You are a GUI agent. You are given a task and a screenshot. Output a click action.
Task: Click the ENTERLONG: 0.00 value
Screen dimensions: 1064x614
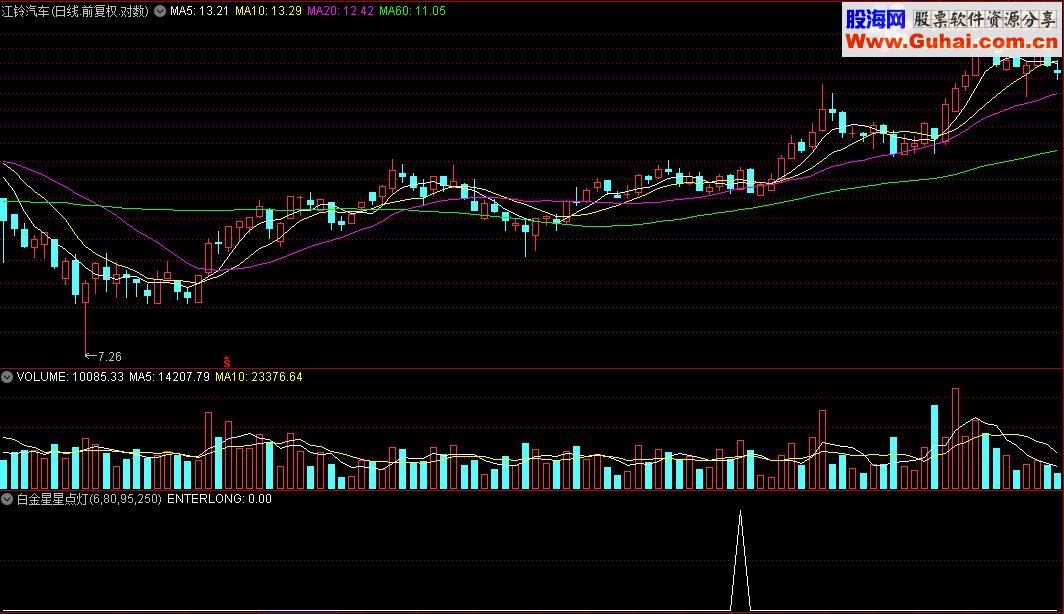pyautogui.click(x=219, y=499)
